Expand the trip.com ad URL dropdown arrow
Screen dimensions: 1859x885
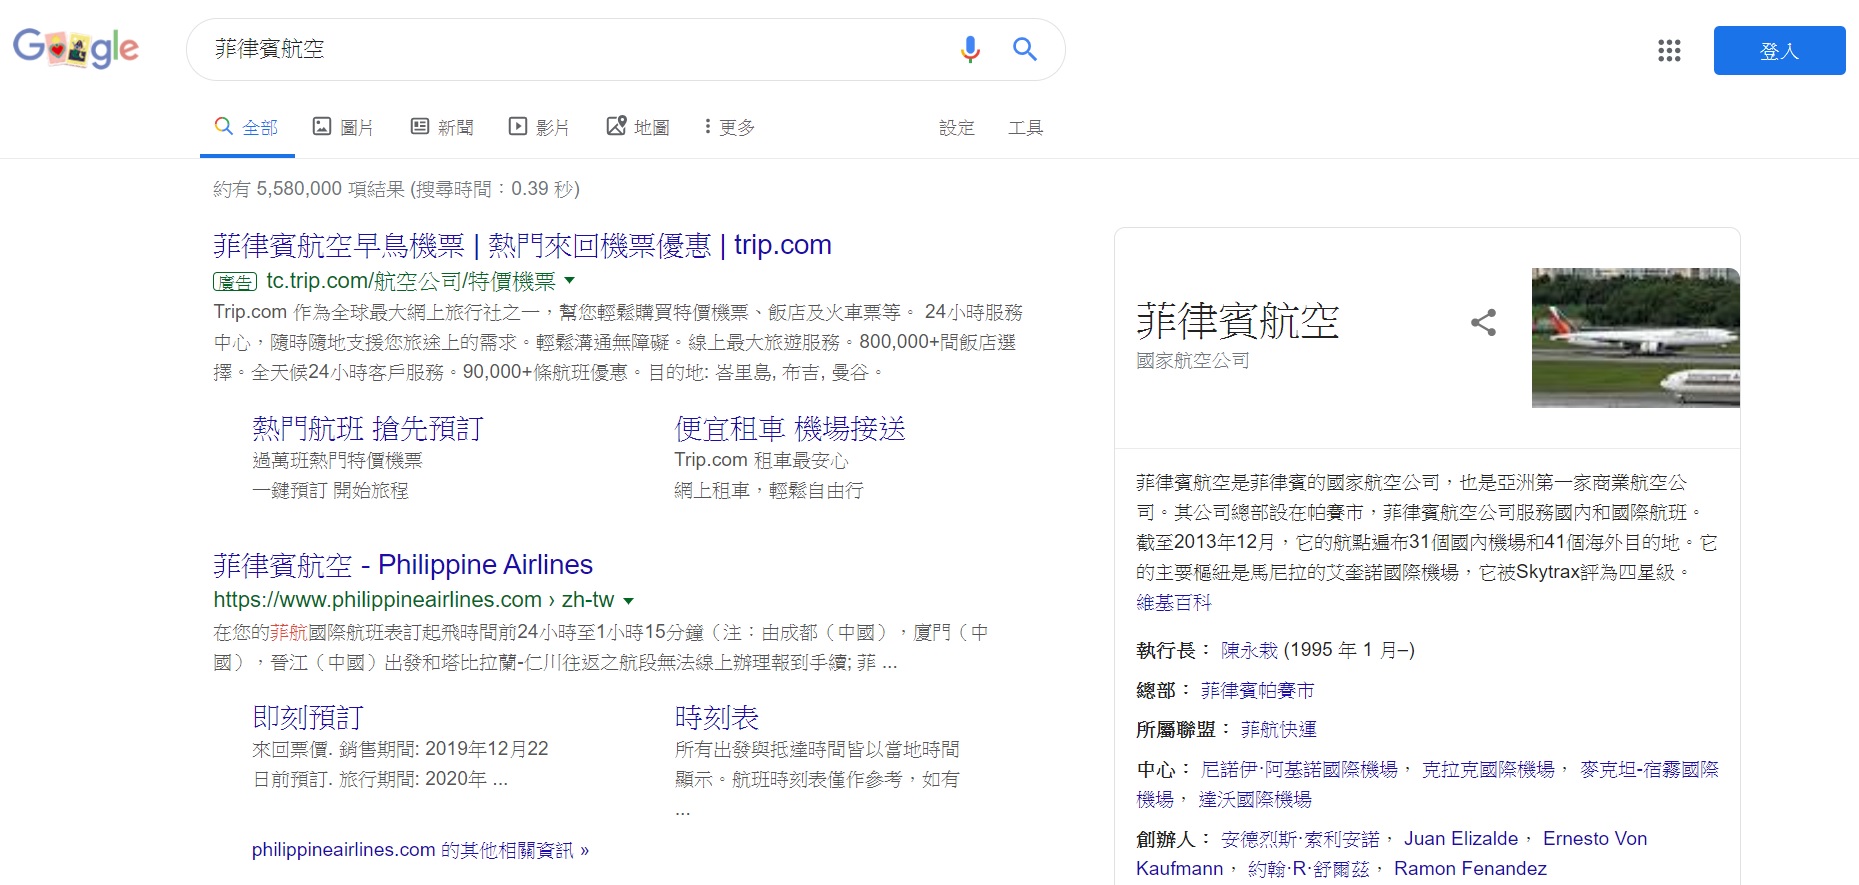tap(570, 281)
